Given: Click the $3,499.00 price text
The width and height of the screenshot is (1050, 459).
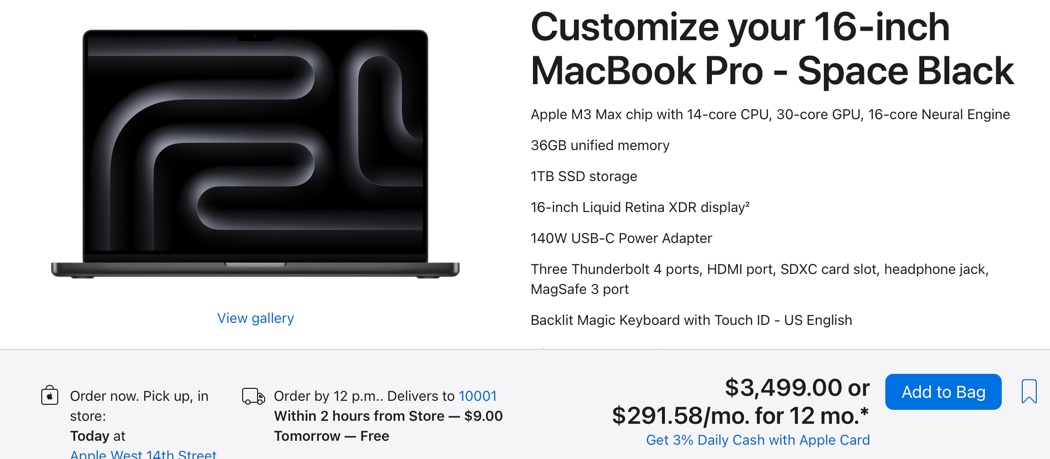Looking at the screenshot, I should point(783,387).
